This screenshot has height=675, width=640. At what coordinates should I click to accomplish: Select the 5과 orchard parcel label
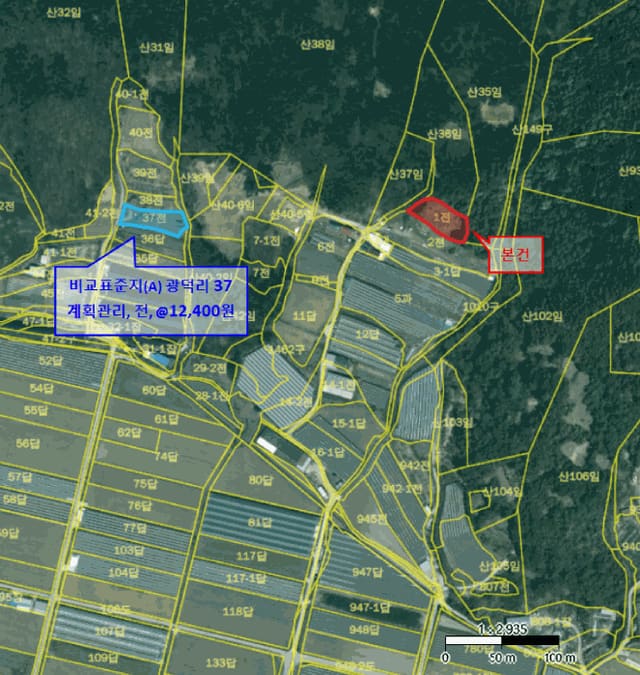[x=402, y=298]
